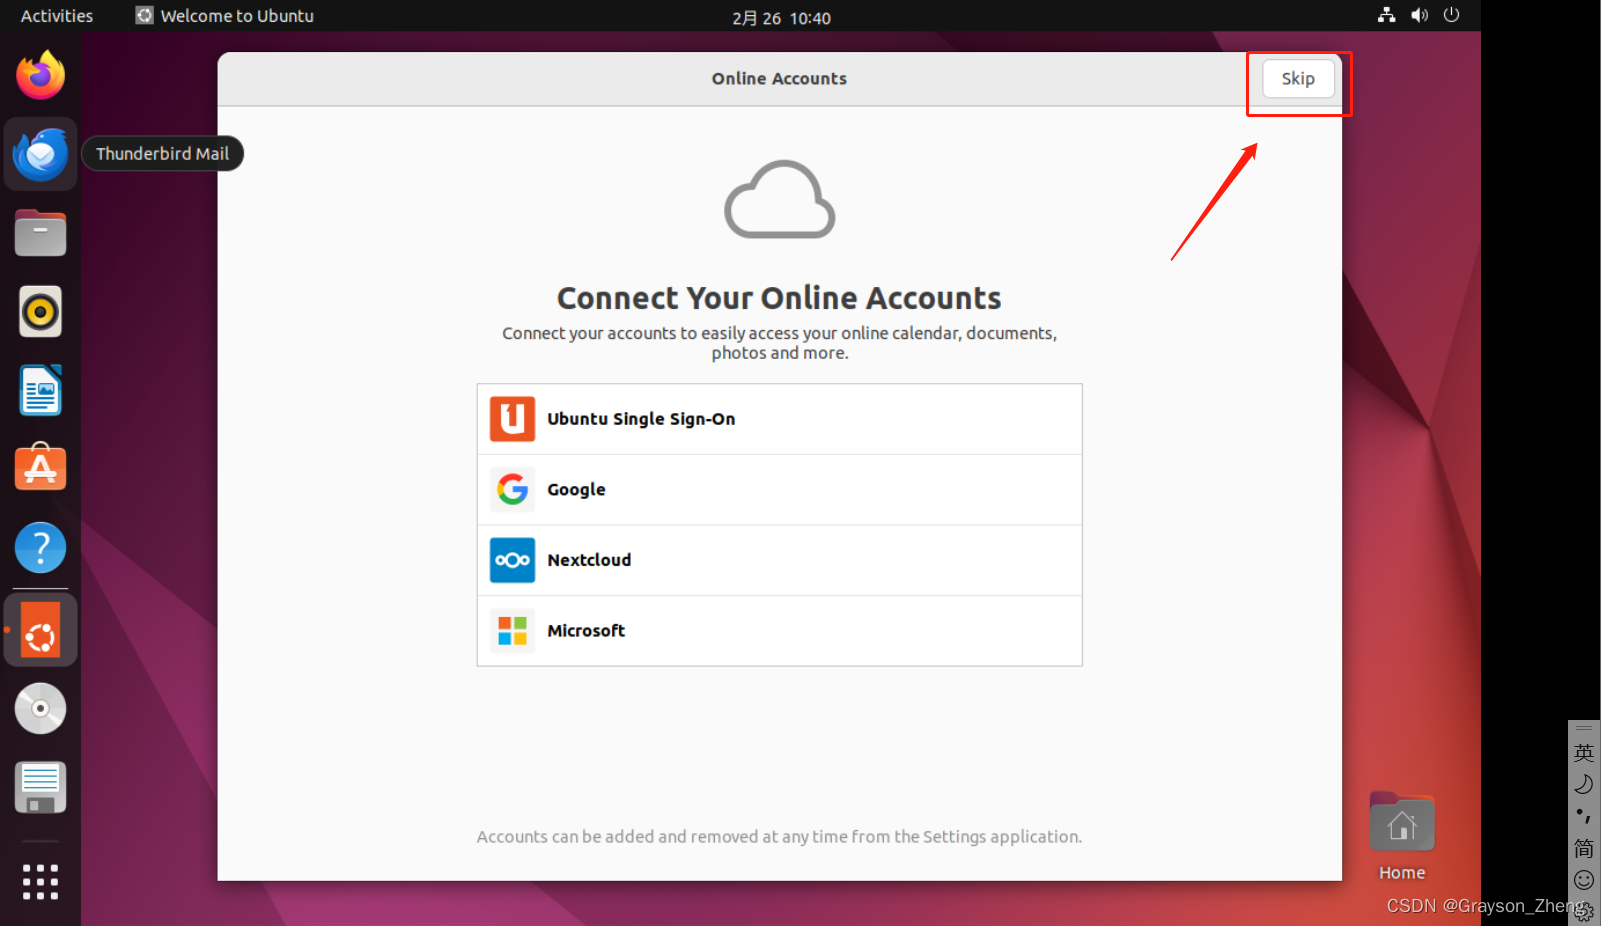Open the floppy drive icon in dock

tap(40, 788)
